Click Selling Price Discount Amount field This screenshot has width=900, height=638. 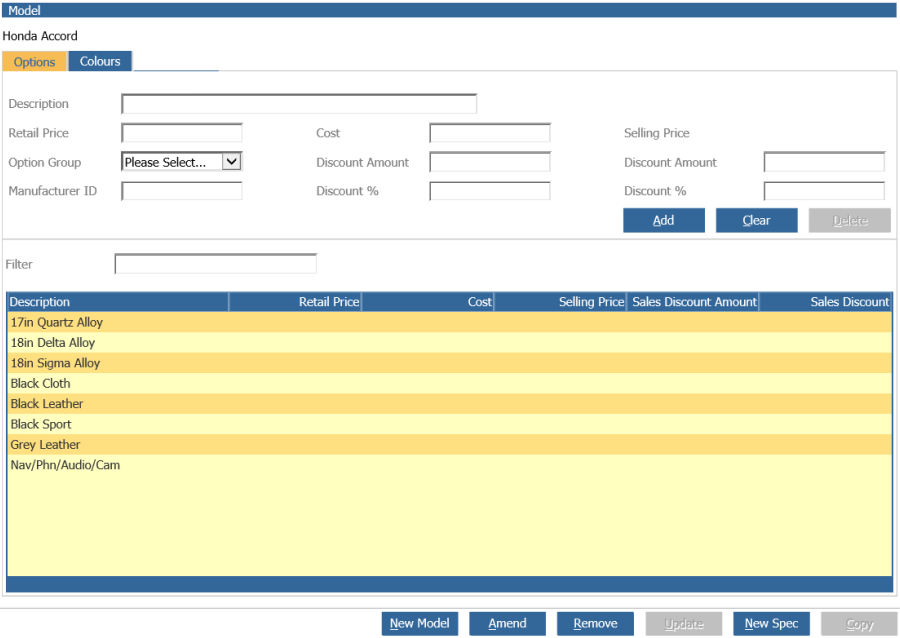824,162
